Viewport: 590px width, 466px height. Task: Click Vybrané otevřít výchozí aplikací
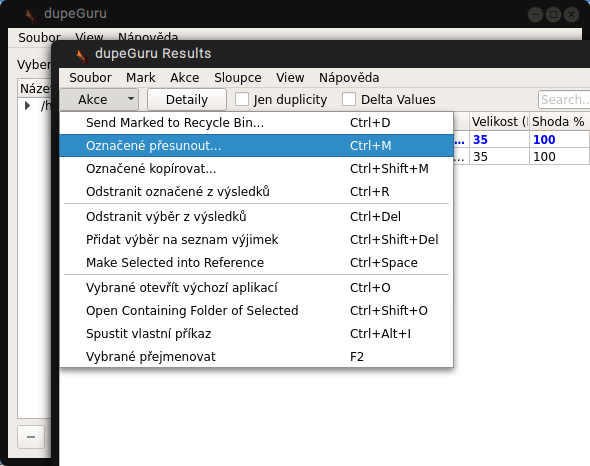coord(256,288)
